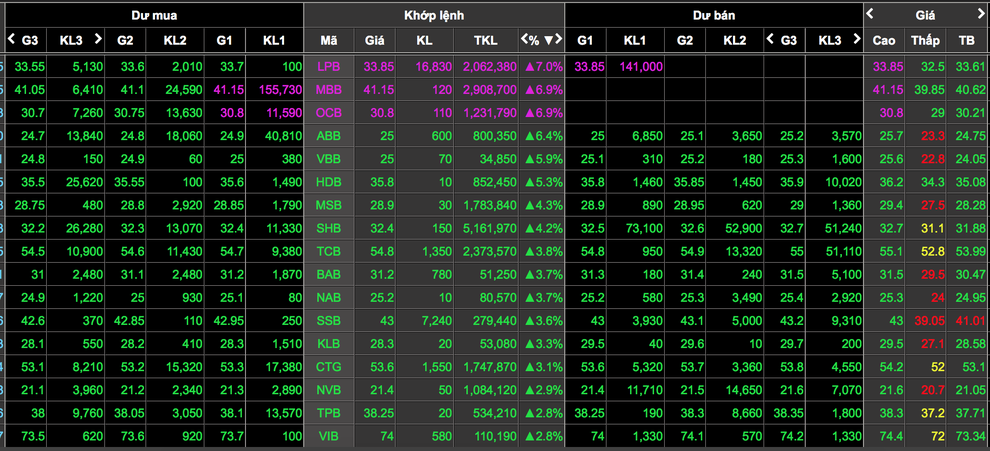This screenshot has height=451, width=990.
Task: Click left arrow before the % column header
Action: (x=524, y=40)
